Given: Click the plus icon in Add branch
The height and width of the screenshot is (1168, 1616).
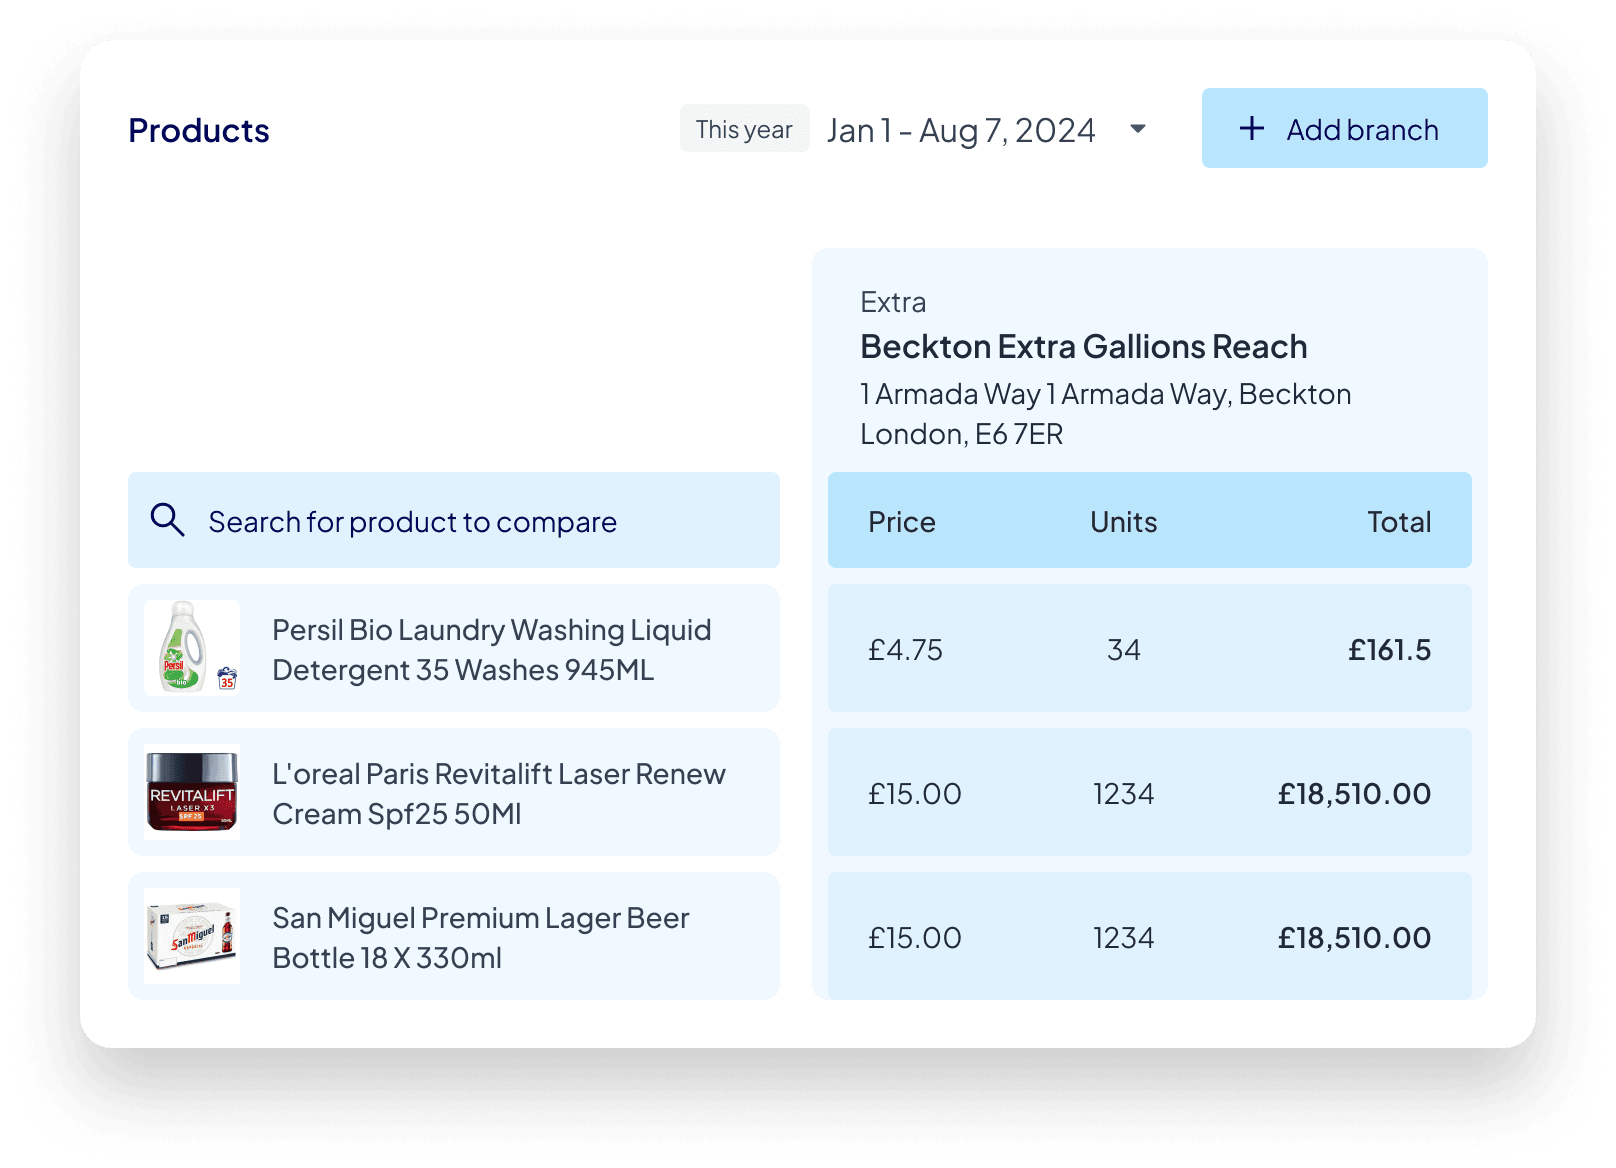Looking at the screenshot, I should (1251, 128).
